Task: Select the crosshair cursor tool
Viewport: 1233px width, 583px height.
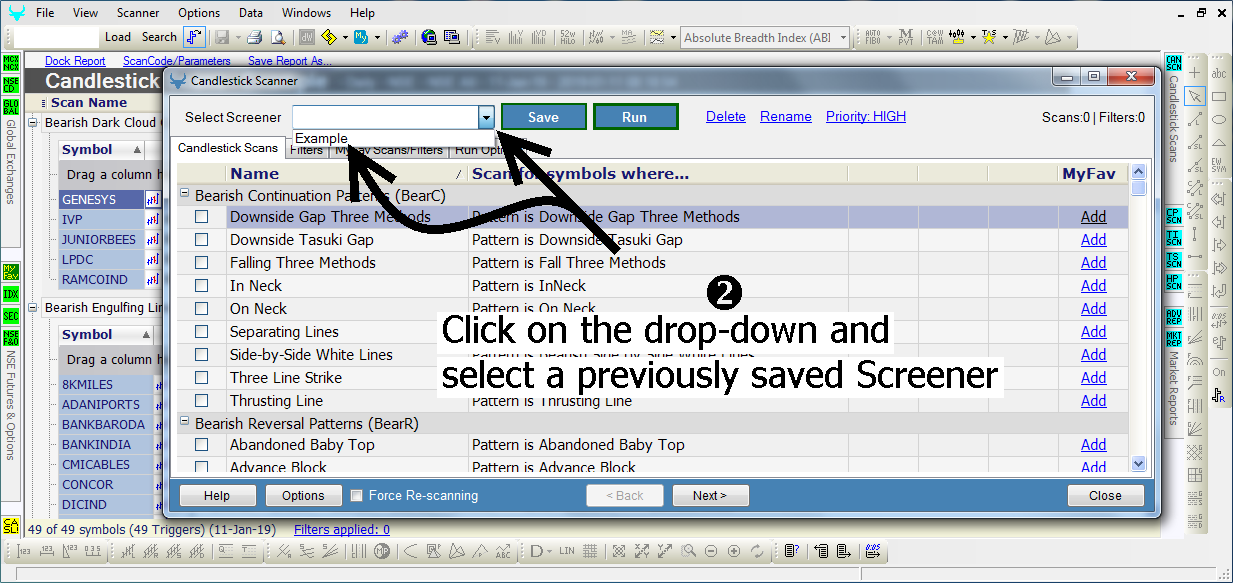Action: [1195, 73]
